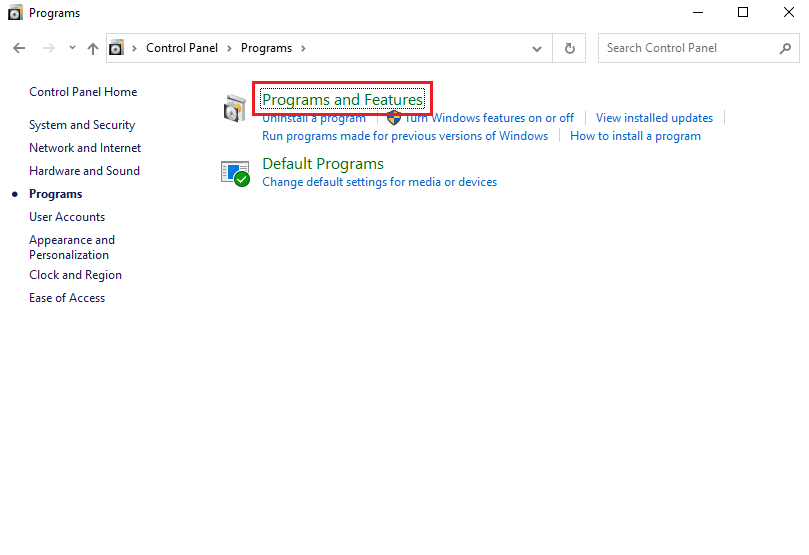The image size is (809, 555).
Task: Open the recent locations dropdown chevron
Action: click(72, 47)
